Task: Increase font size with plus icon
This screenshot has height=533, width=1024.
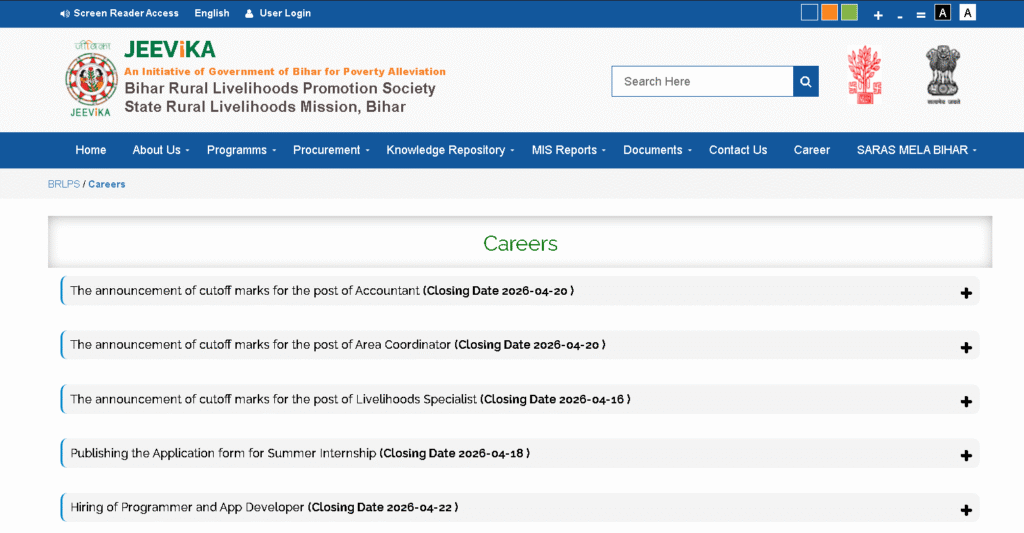Action: point(878,14)
